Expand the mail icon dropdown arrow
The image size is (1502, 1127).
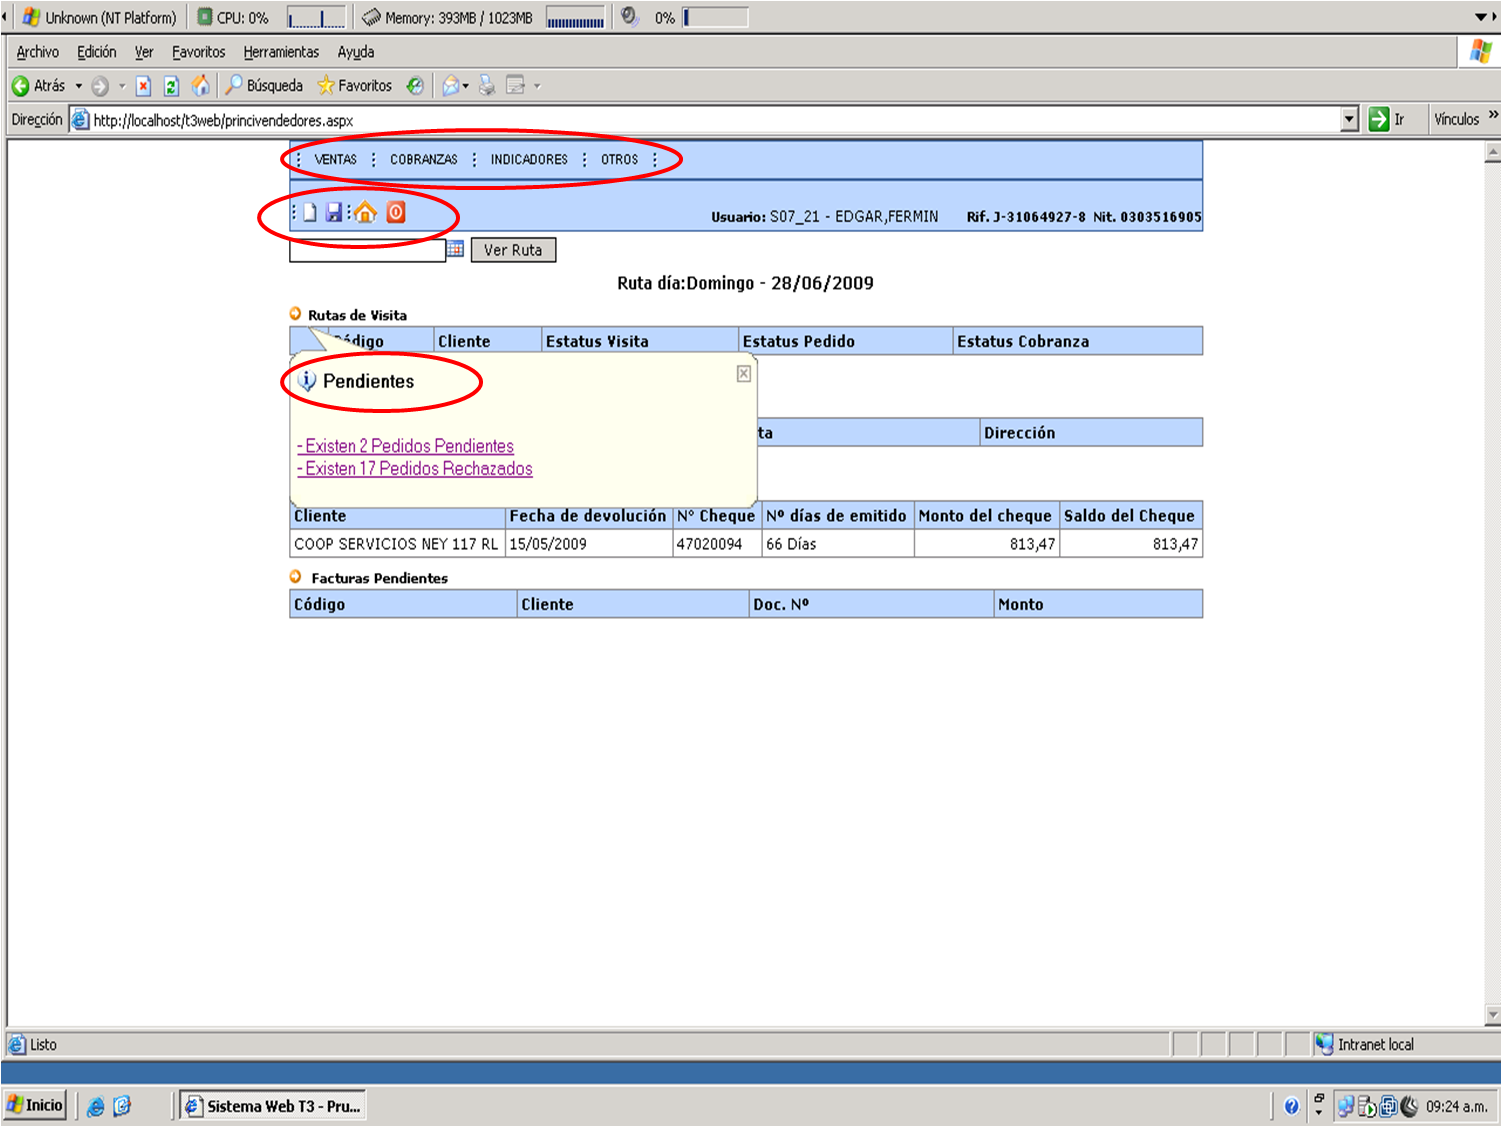tap(465, 87)
